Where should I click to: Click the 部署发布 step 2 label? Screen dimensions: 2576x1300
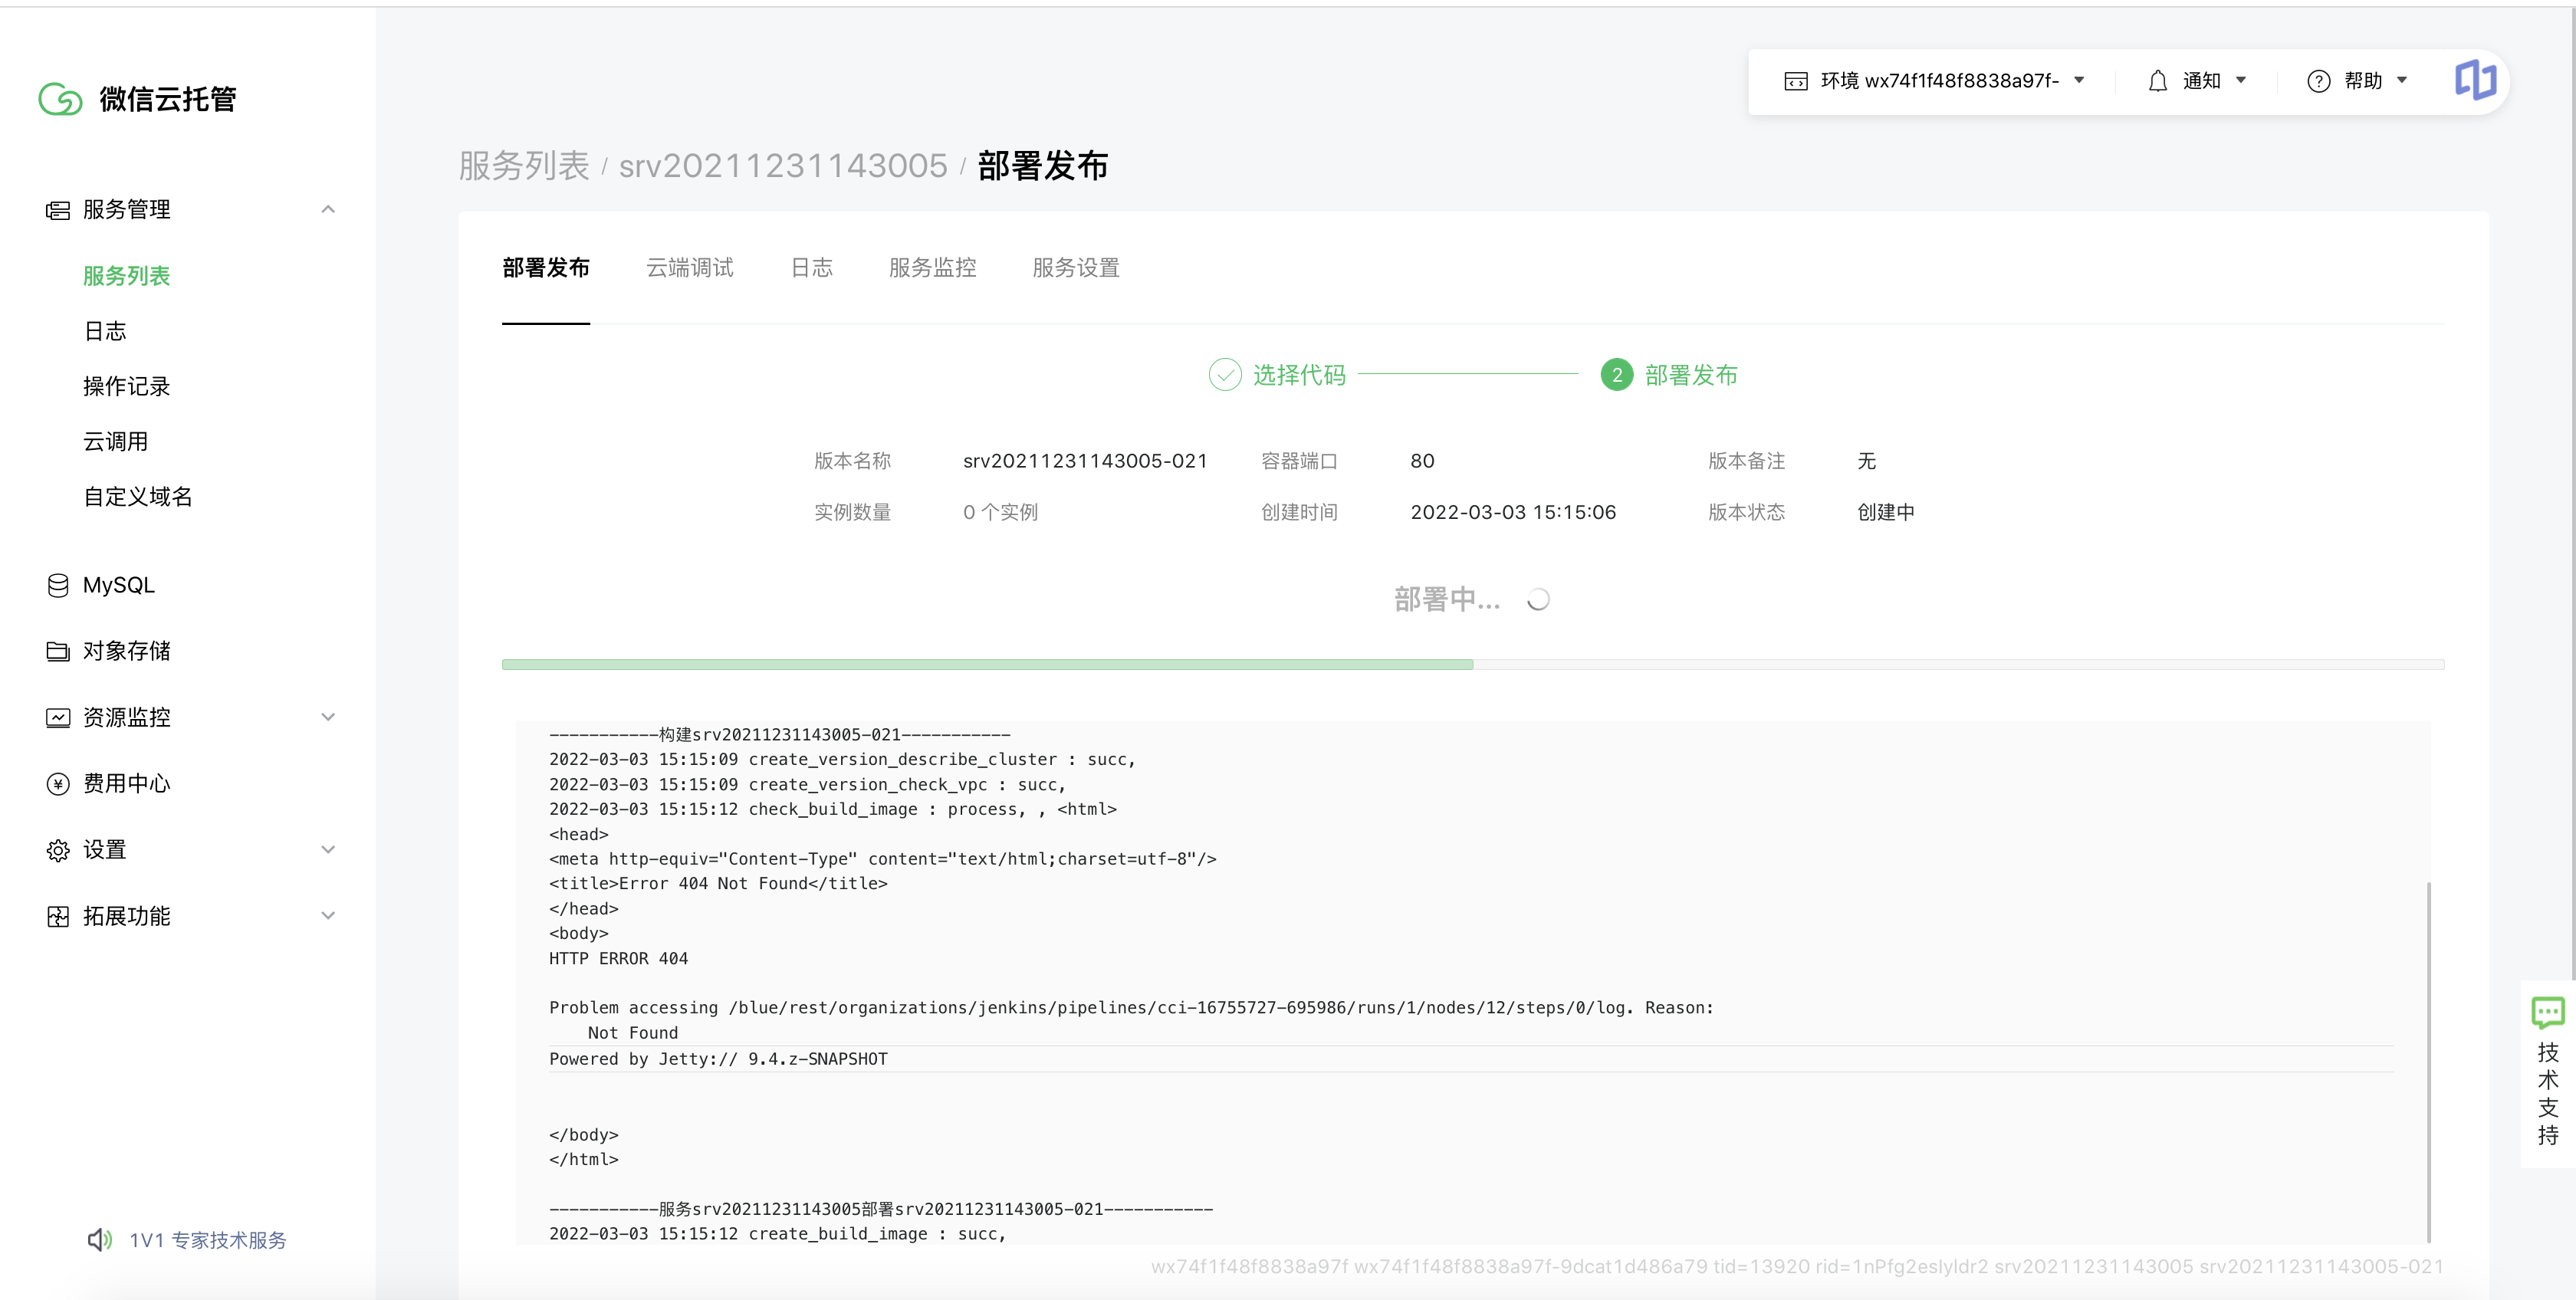tap(1691, 375)
